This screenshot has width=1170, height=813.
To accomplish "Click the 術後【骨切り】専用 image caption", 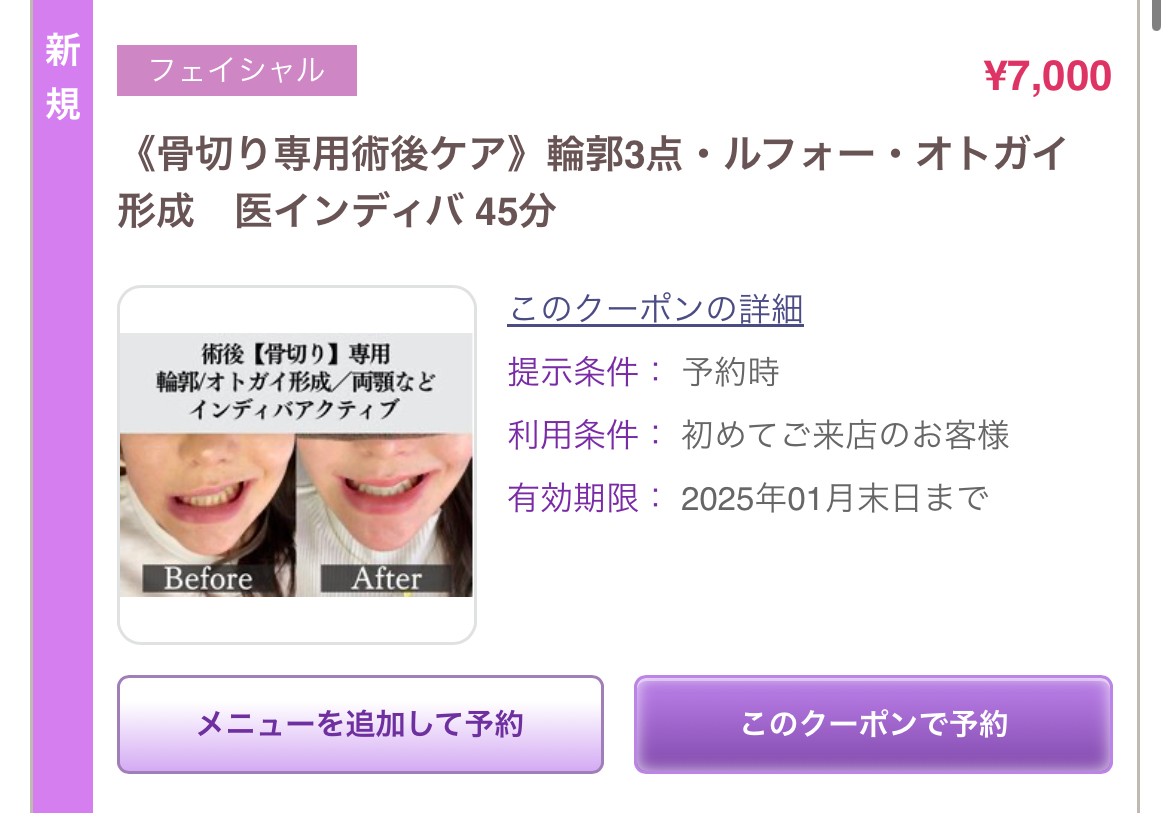I will pos(296,354).
